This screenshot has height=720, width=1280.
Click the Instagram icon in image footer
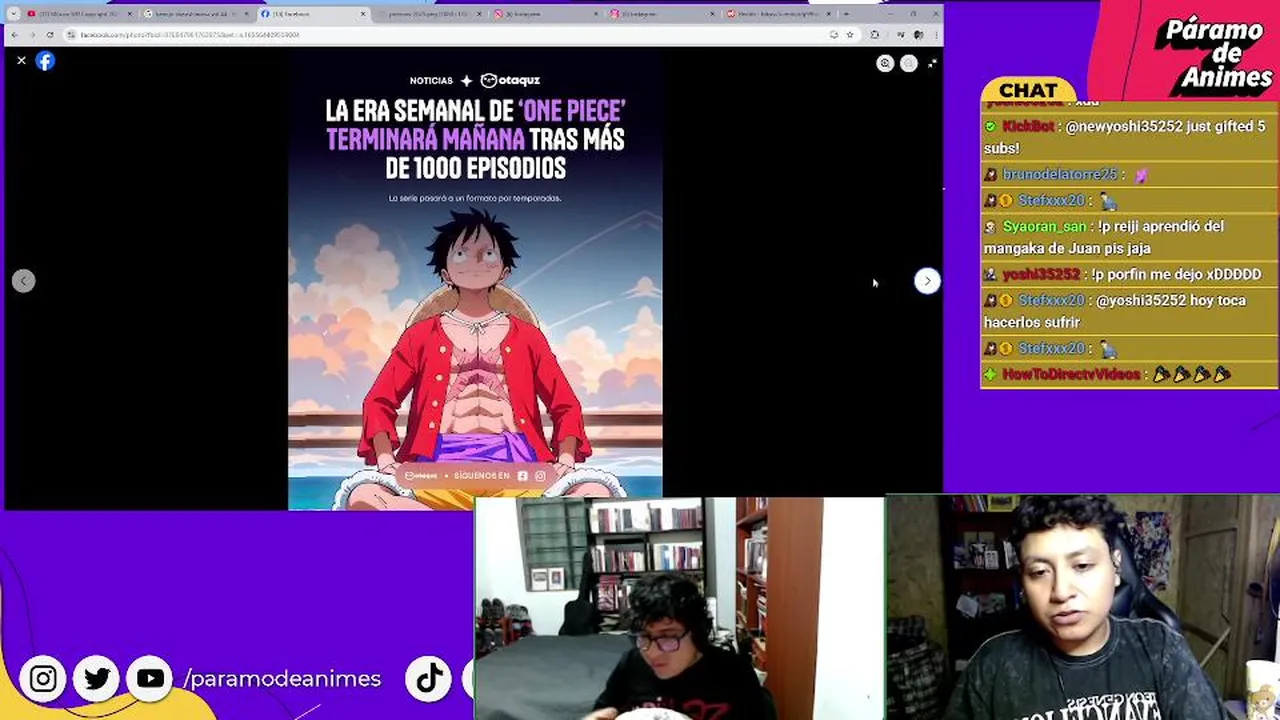pyautogui.click(x=540, y=476)
